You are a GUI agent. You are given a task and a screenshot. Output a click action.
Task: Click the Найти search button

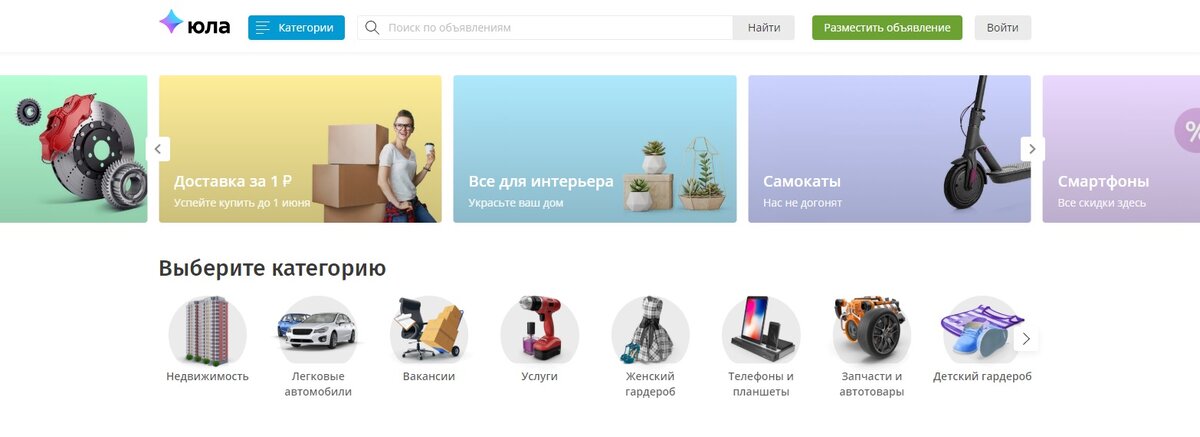764,28
